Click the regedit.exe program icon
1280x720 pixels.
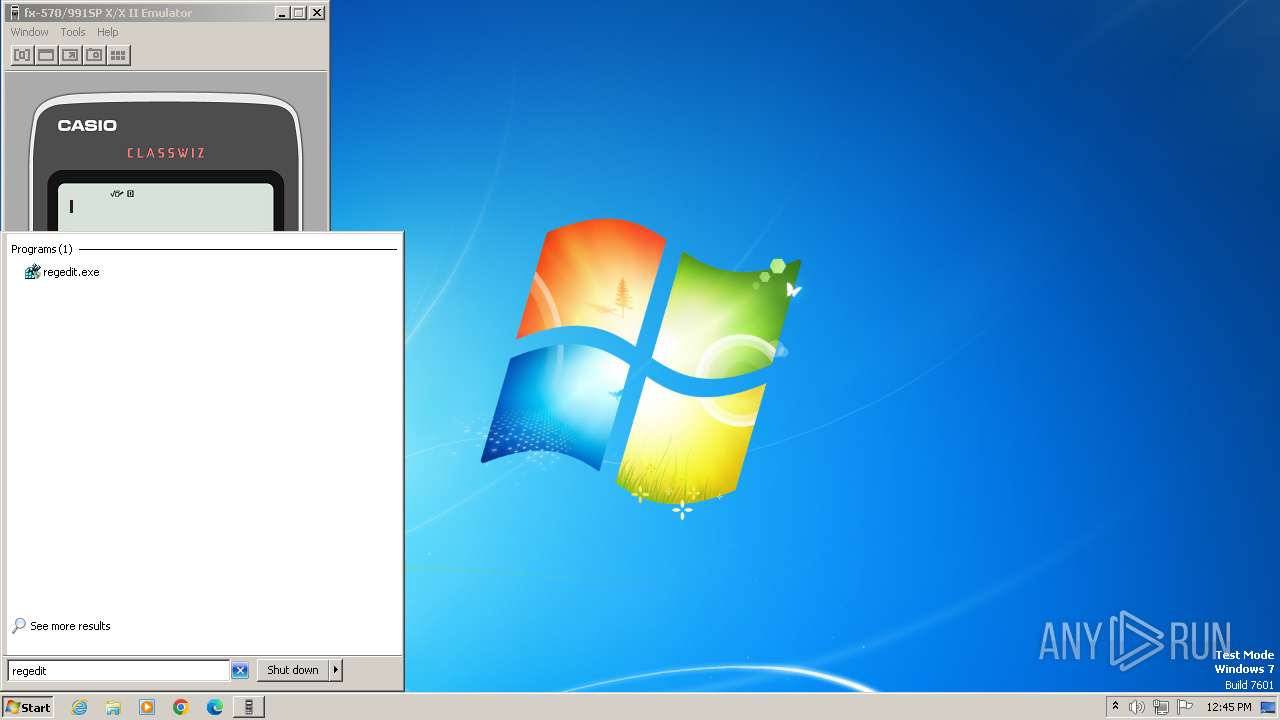tap(32, 272)
